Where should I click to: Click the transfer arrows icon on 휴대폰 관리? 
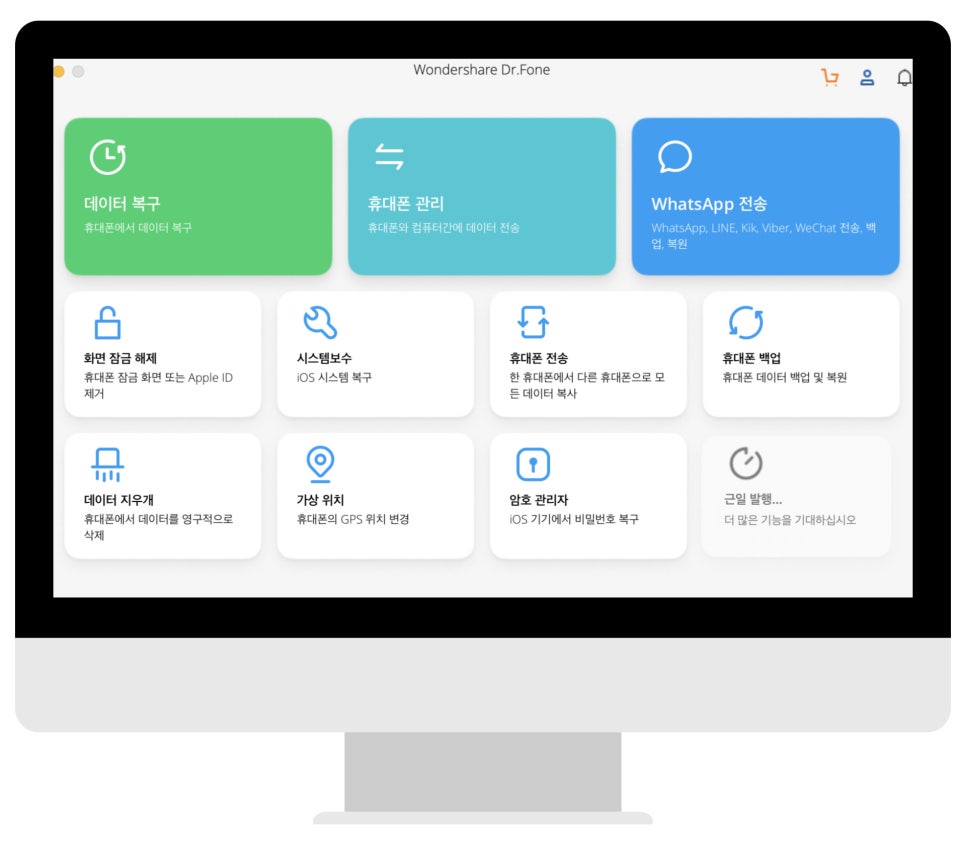[x=389, y=156]
